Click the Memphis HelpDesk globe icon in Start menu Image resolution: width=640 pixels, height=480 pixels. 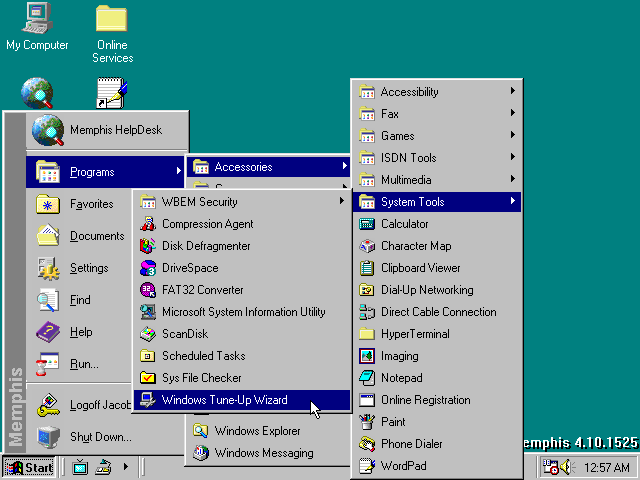pyautogui.click(x=48, y=130)
